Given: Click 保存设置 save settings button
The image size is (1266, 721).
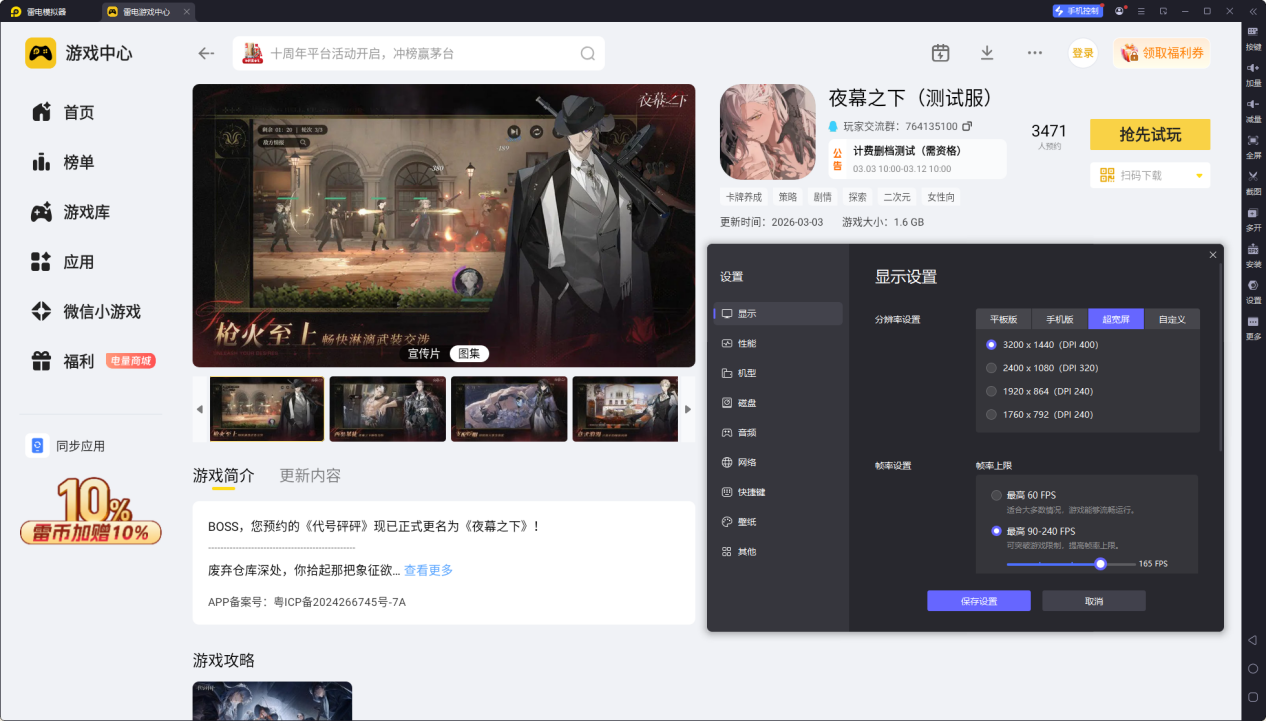Looking at the screenshot, I should coord(978,601).
